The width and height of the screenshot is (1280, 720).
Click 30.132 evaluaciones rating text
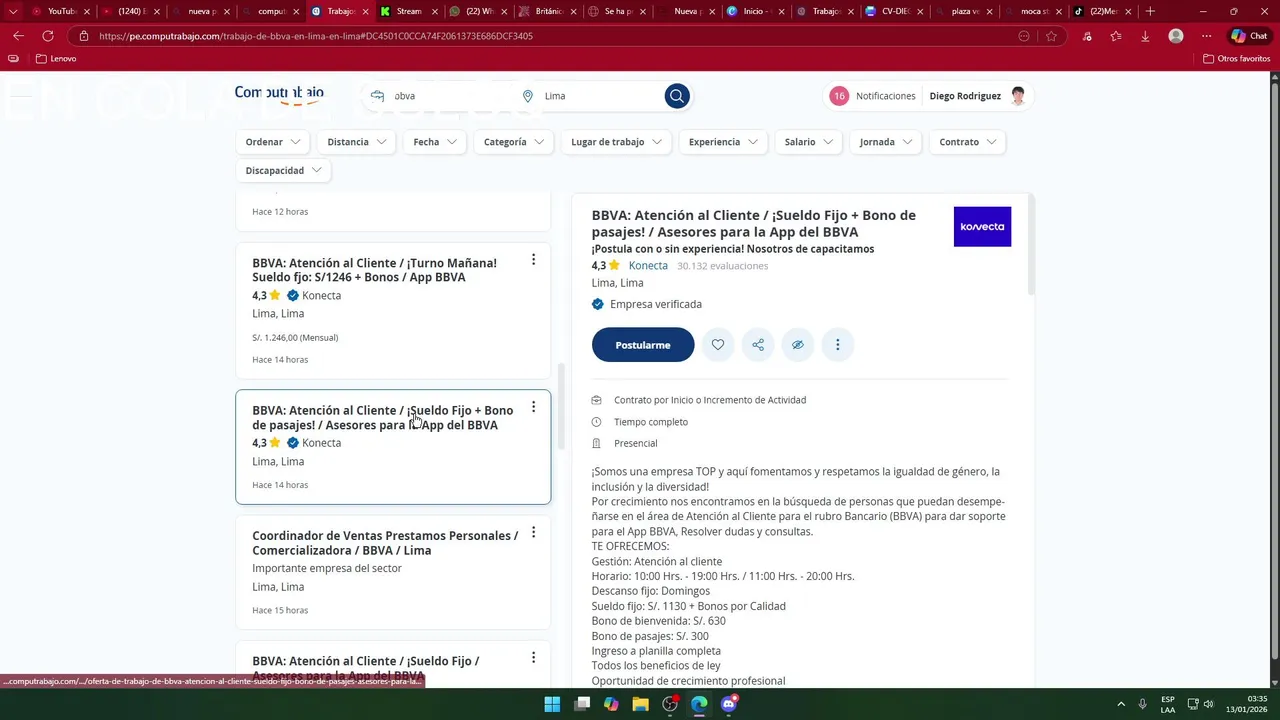pos(722,266)
